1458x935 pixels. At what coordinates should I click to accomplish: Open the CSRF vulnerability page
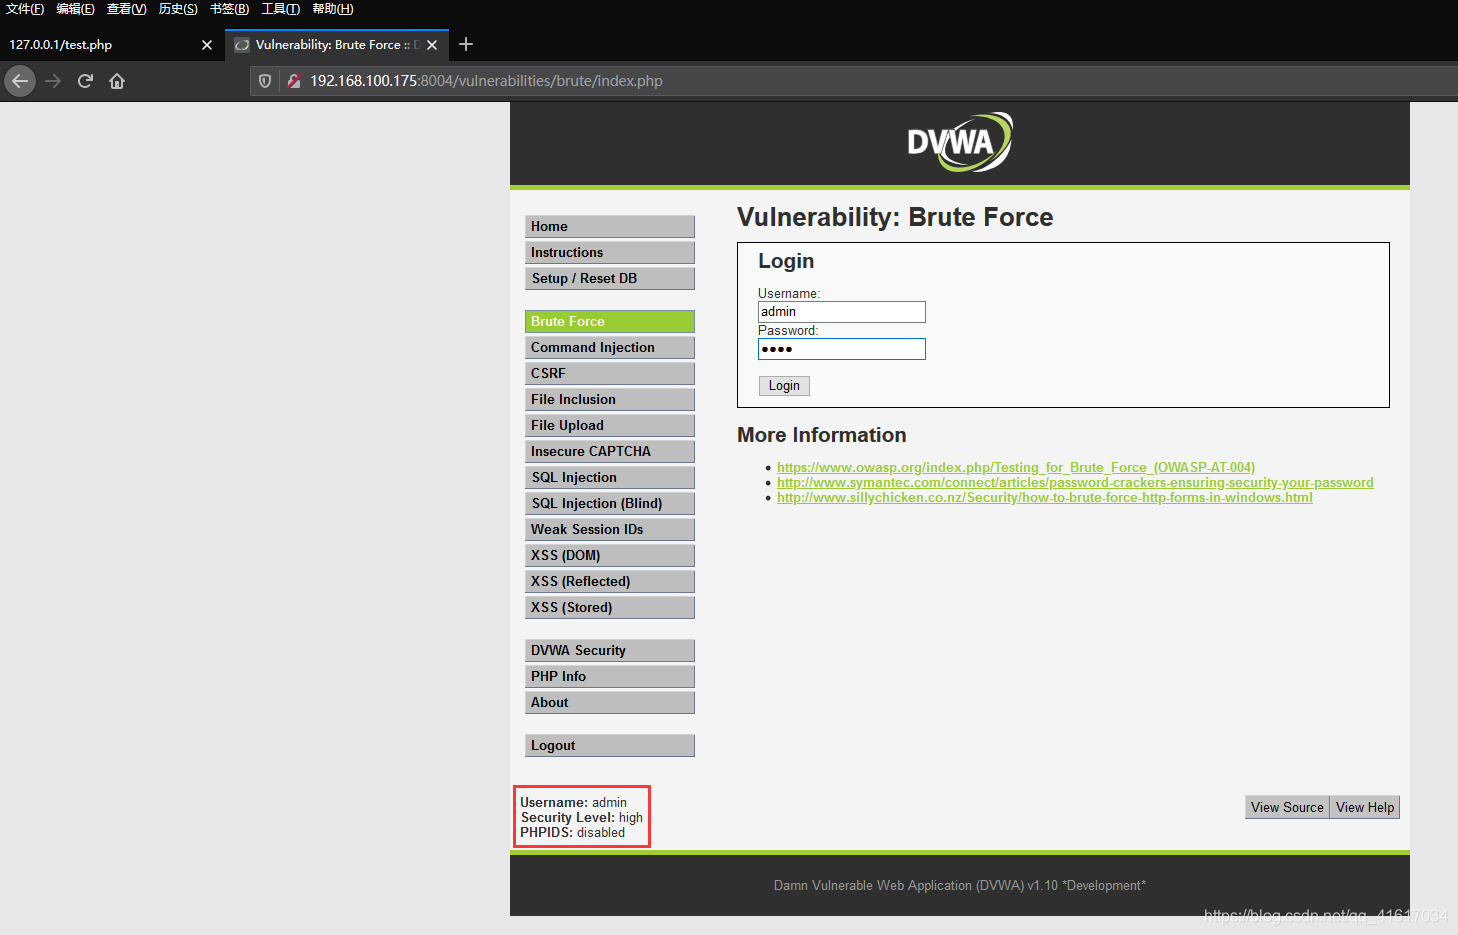click(610, 373)
